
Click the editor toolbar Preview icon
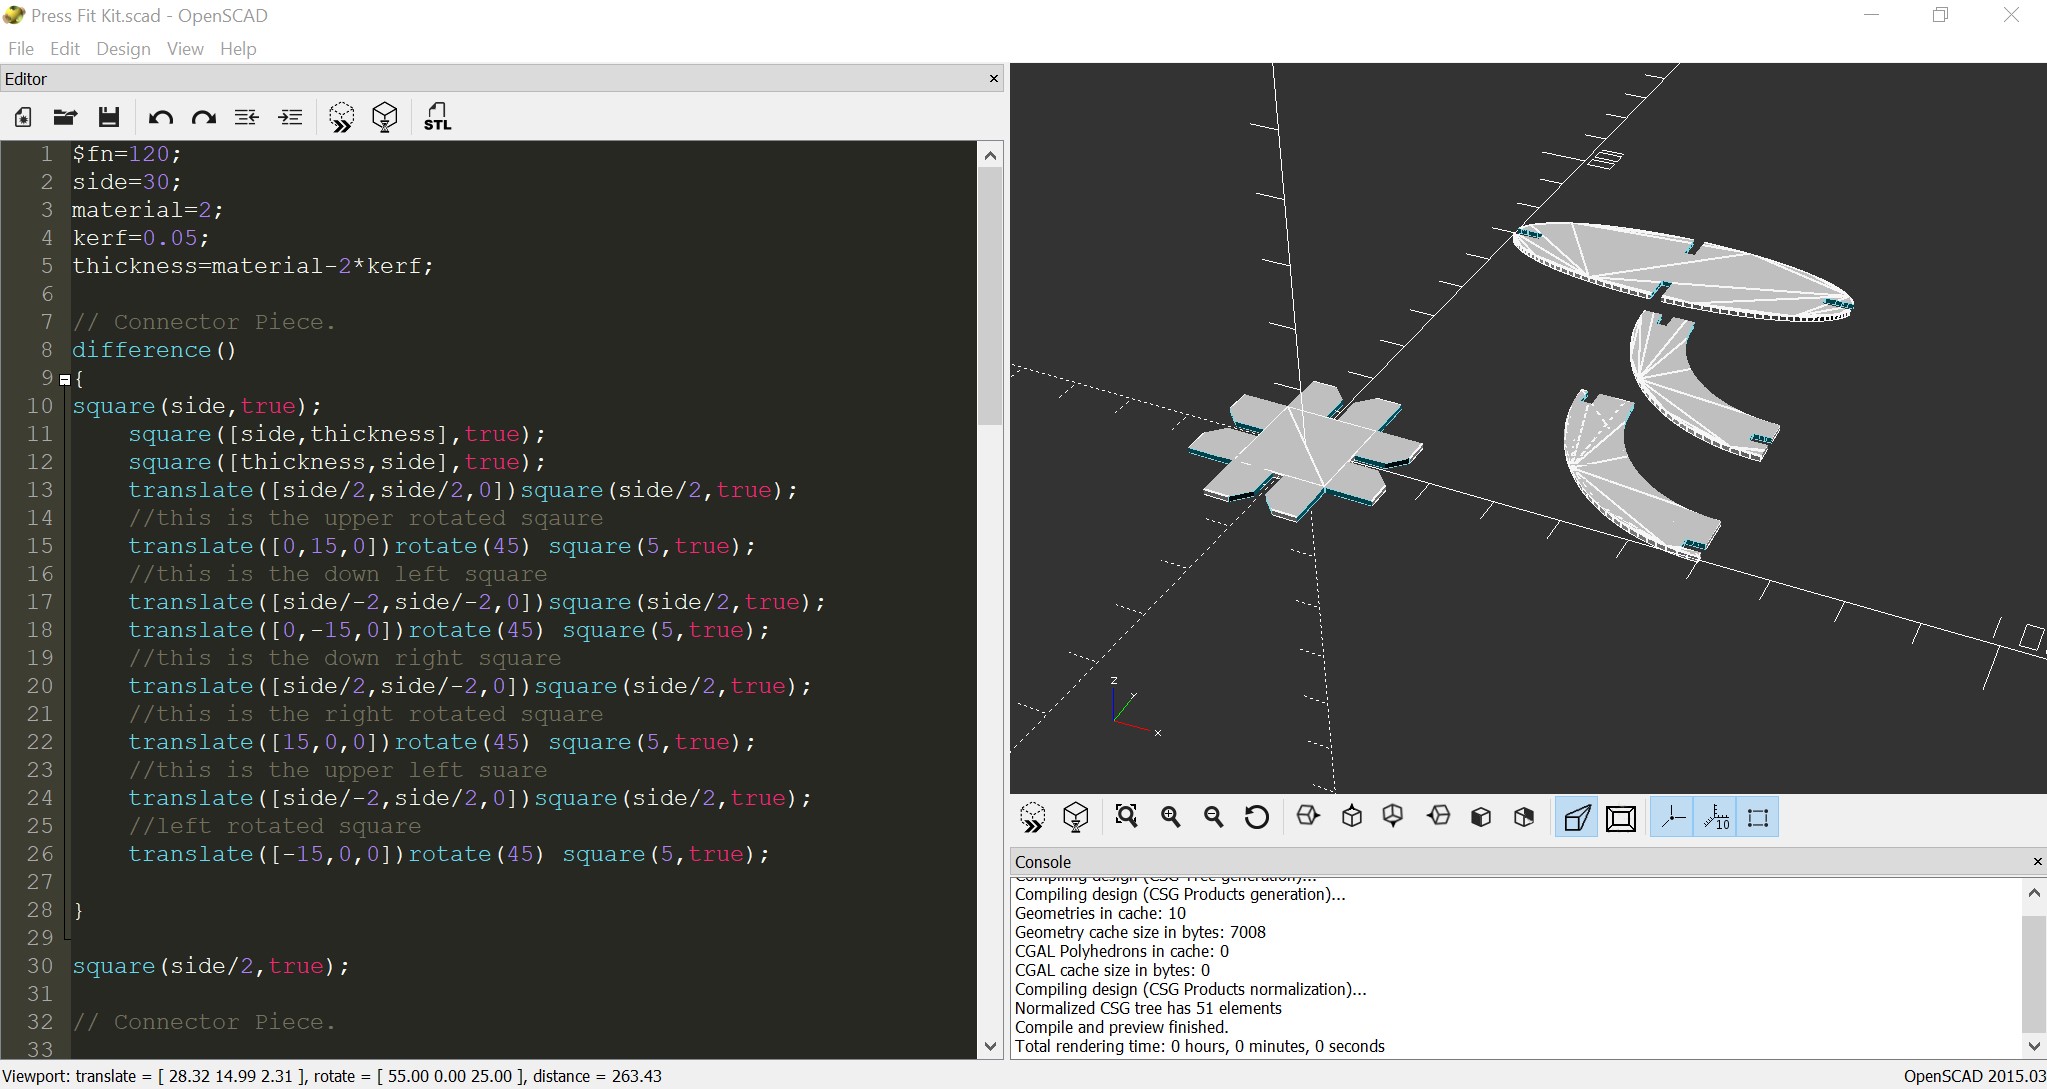341,117
